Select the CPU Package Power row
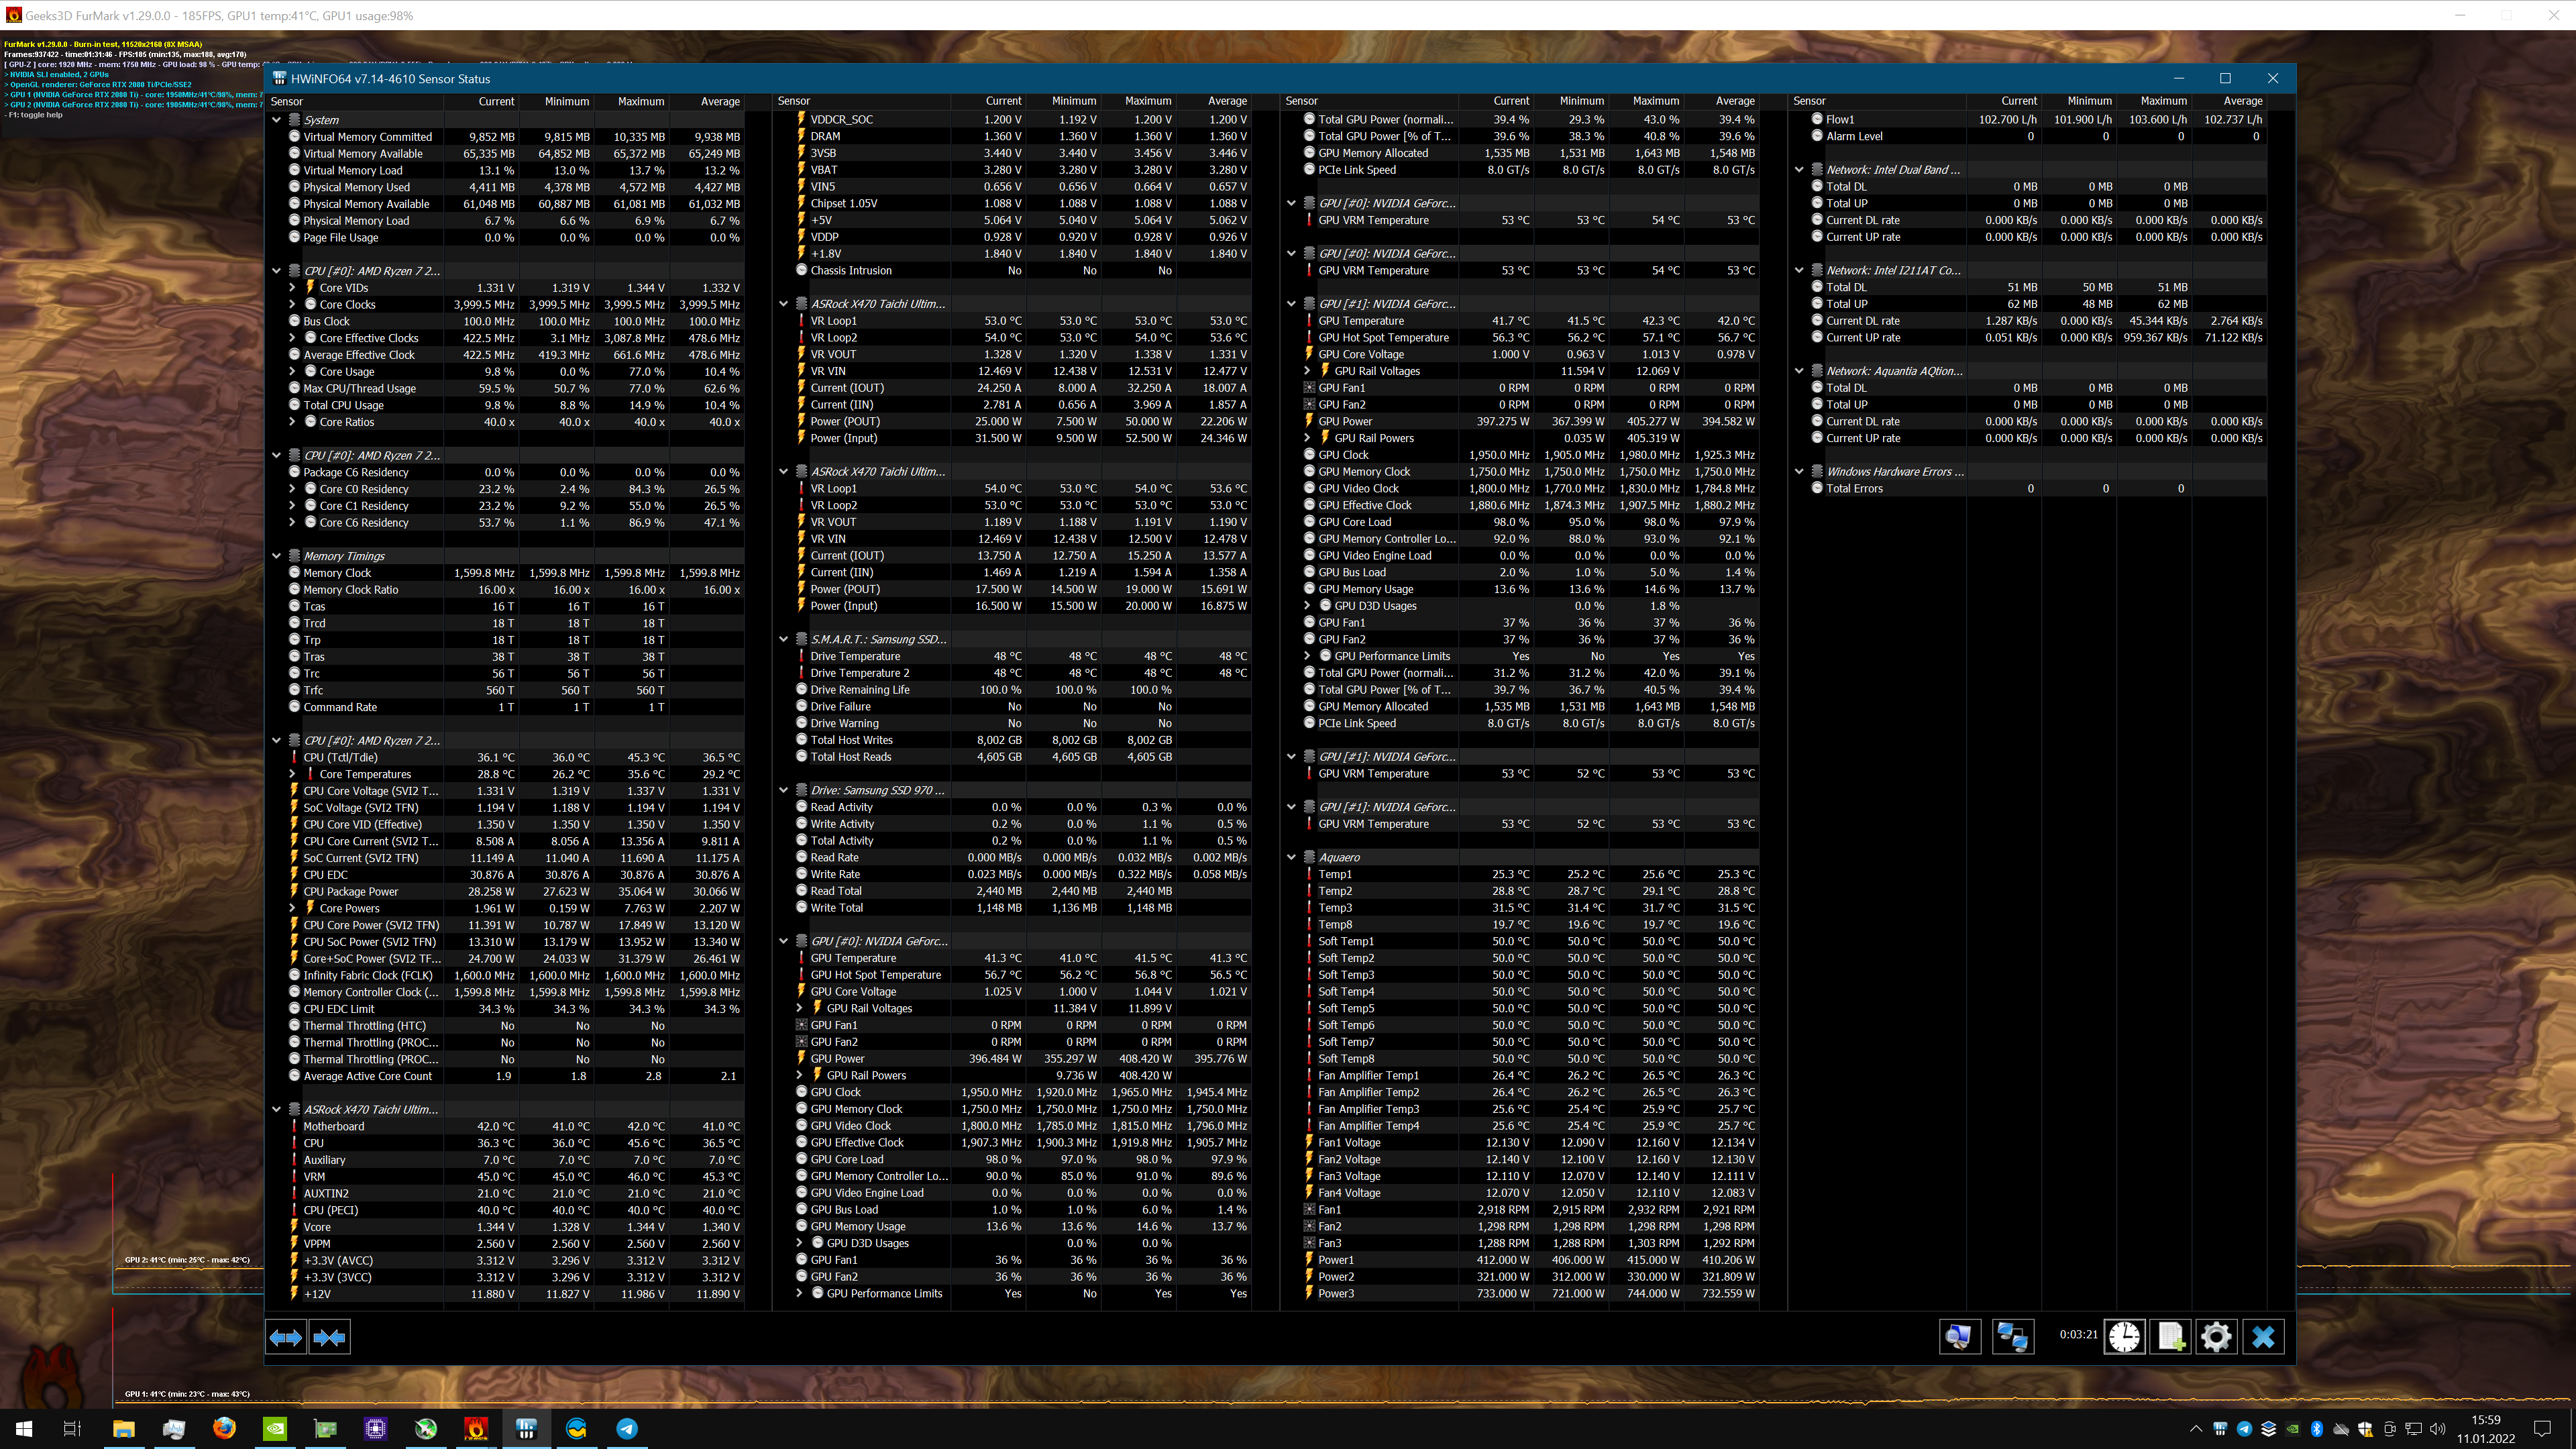 351,891
